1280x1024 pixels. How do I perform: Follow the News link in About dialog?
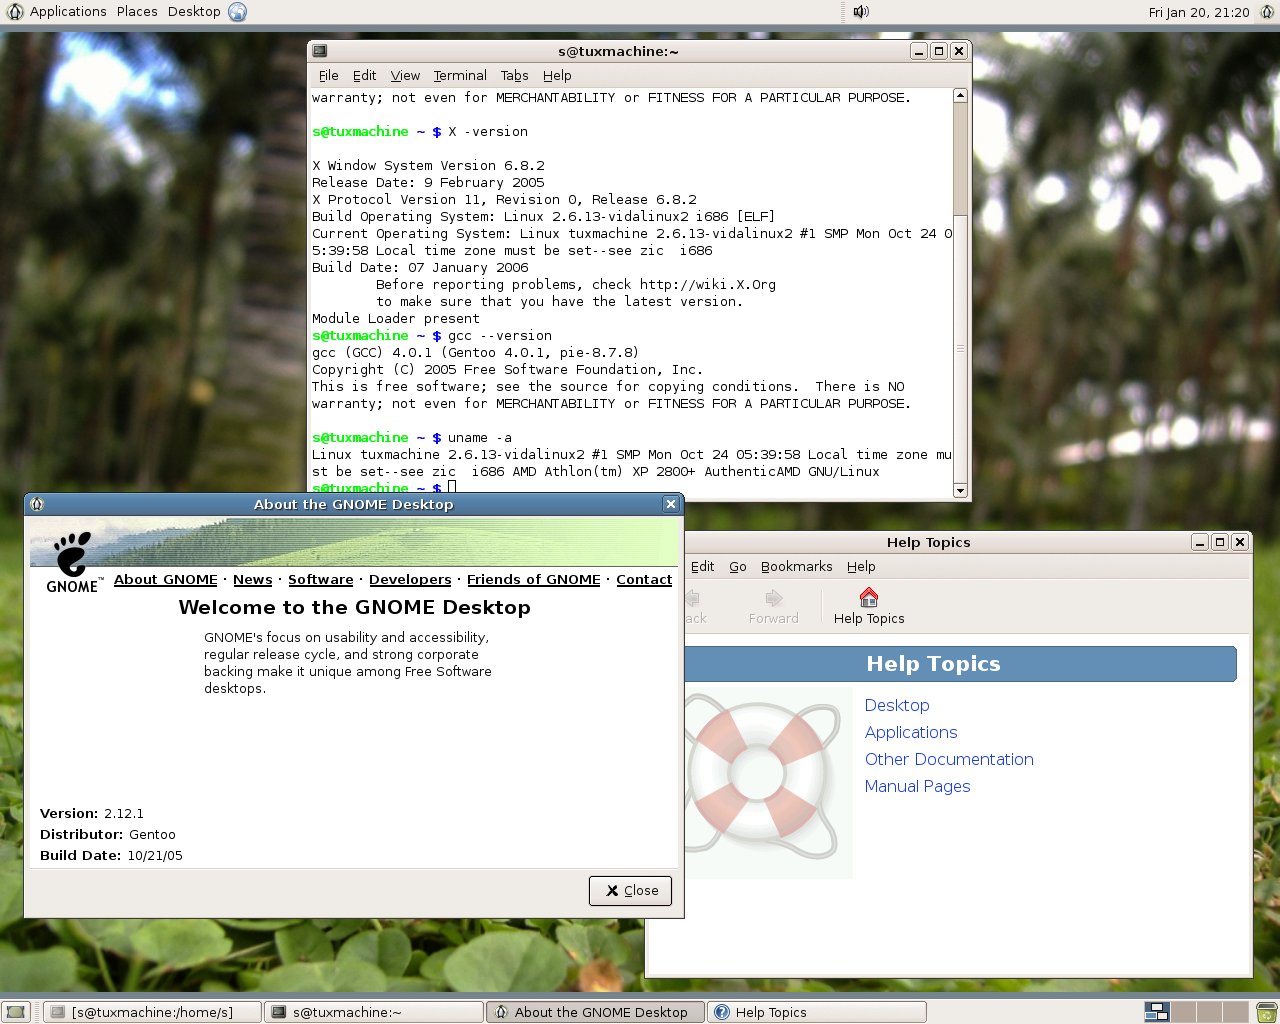coord(253,580)
